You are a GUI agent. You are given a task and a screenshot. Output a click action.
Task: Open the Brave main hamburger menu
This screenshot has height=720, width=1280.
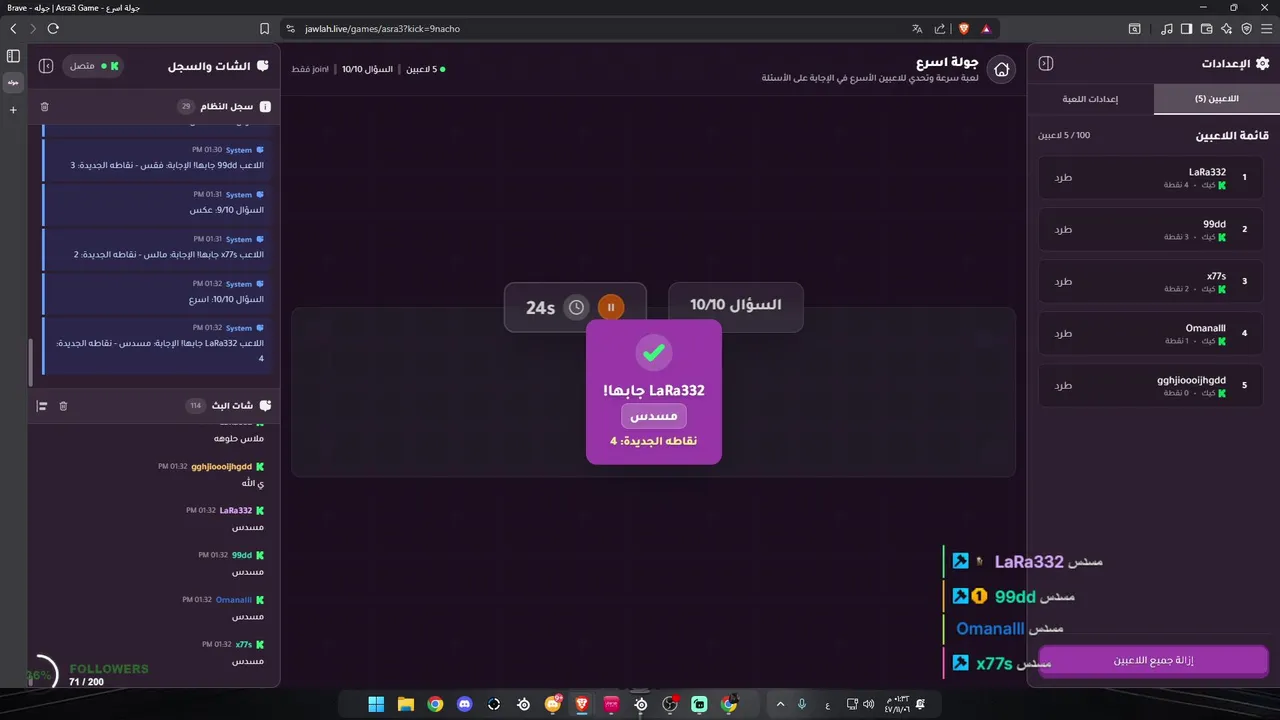point(1266,29)
